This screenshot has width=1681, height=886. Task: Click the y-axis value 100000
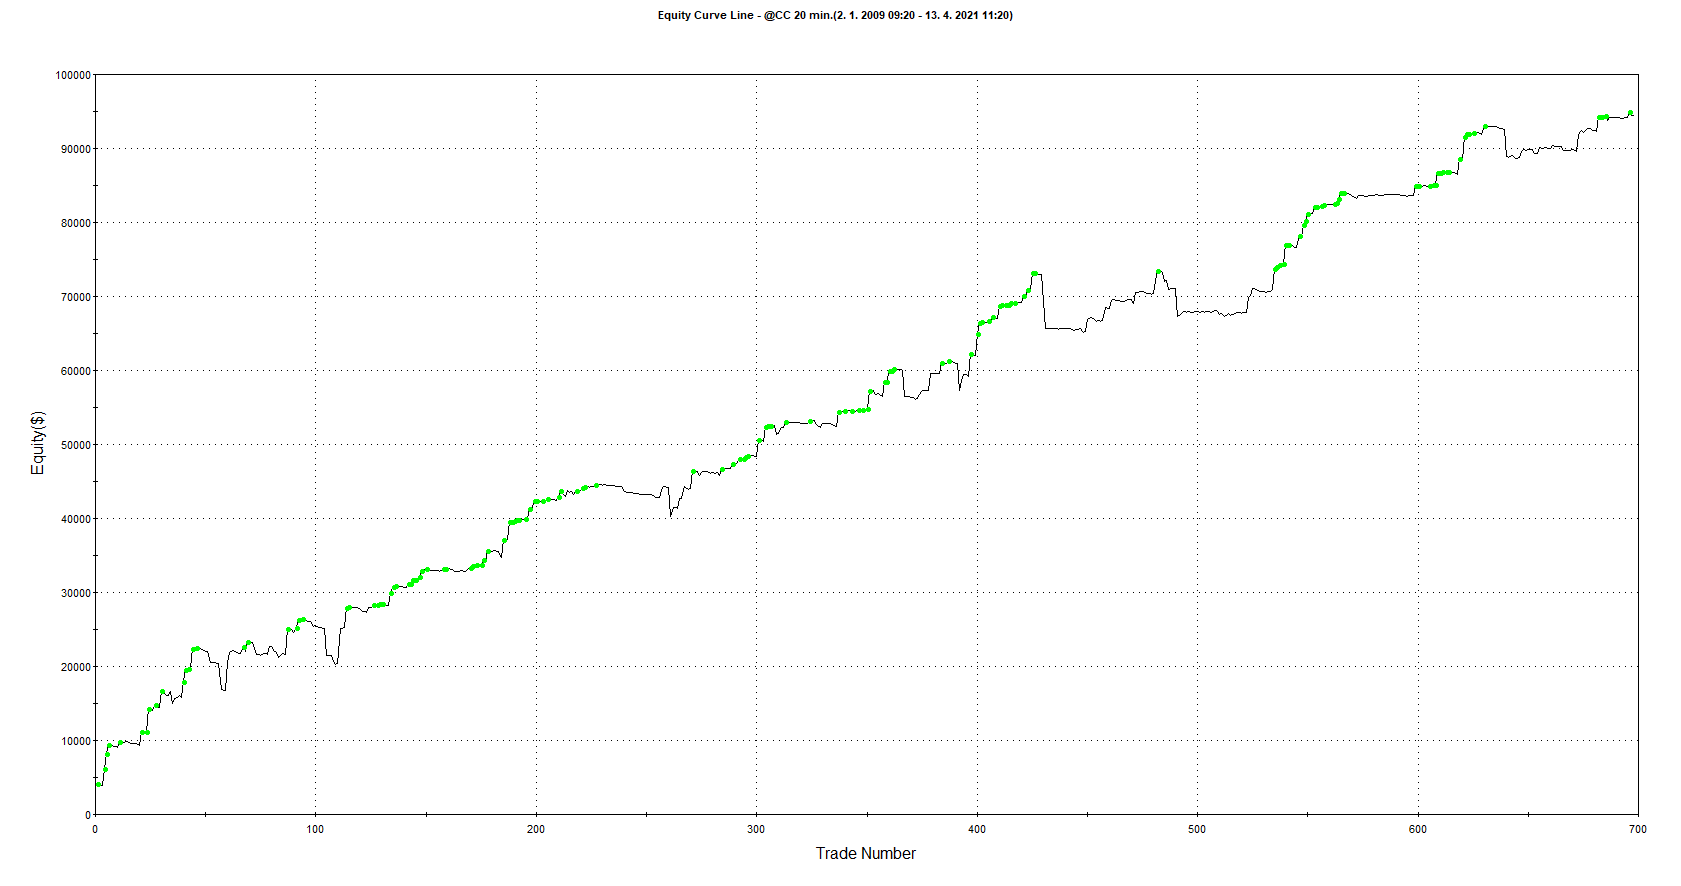(x=73, y=75)
